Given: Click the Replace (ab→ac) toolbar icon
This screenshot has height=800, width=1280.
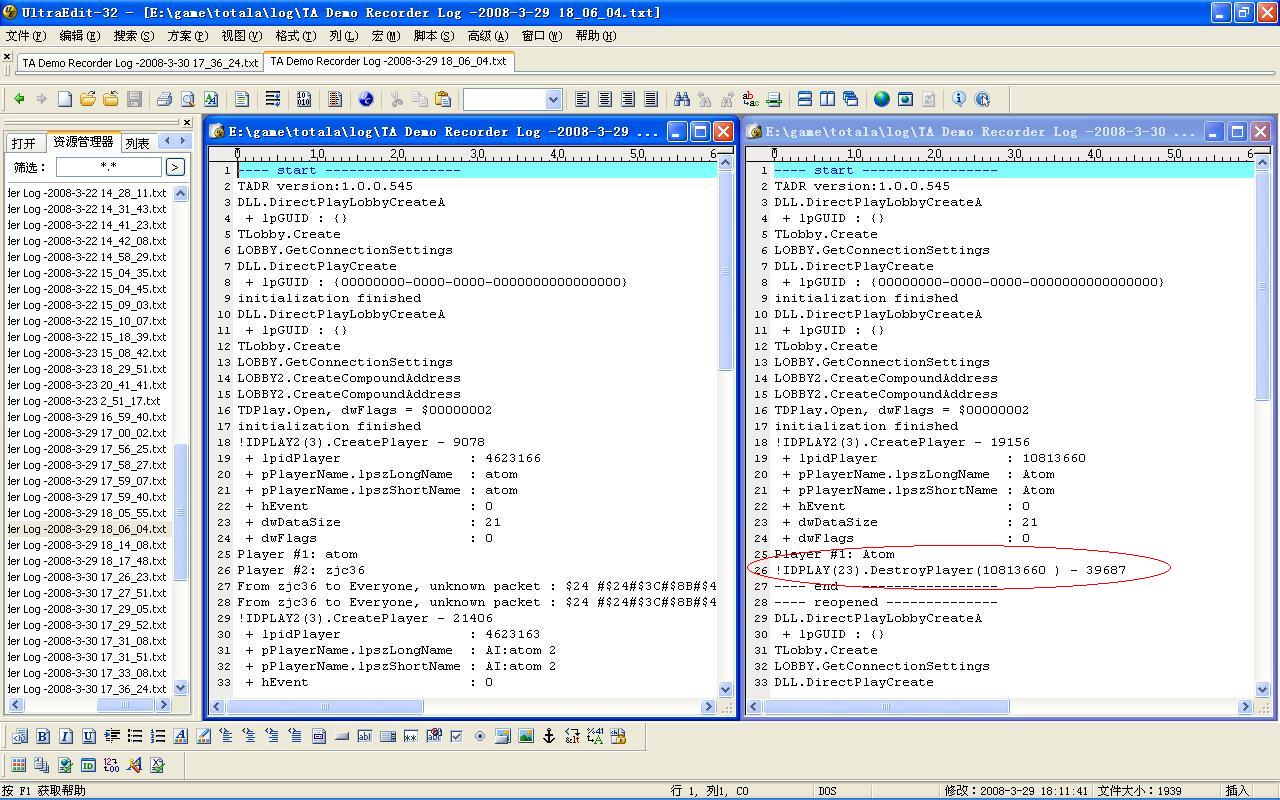Looking at the screenshot, I should click(750, 99).
